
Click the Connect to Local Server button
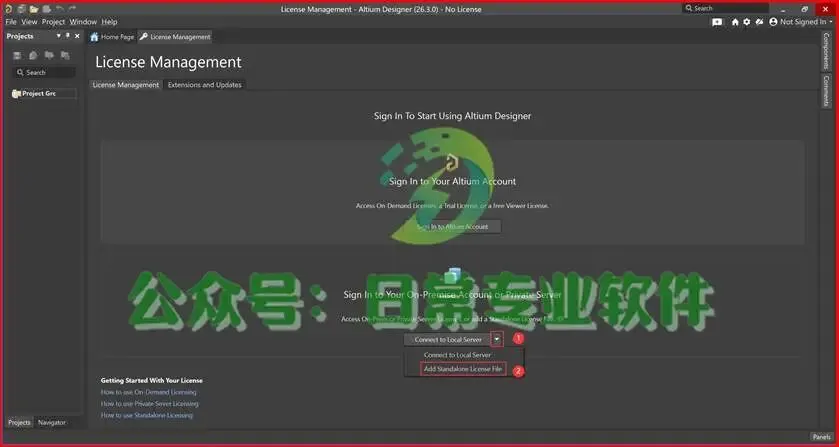448,339
